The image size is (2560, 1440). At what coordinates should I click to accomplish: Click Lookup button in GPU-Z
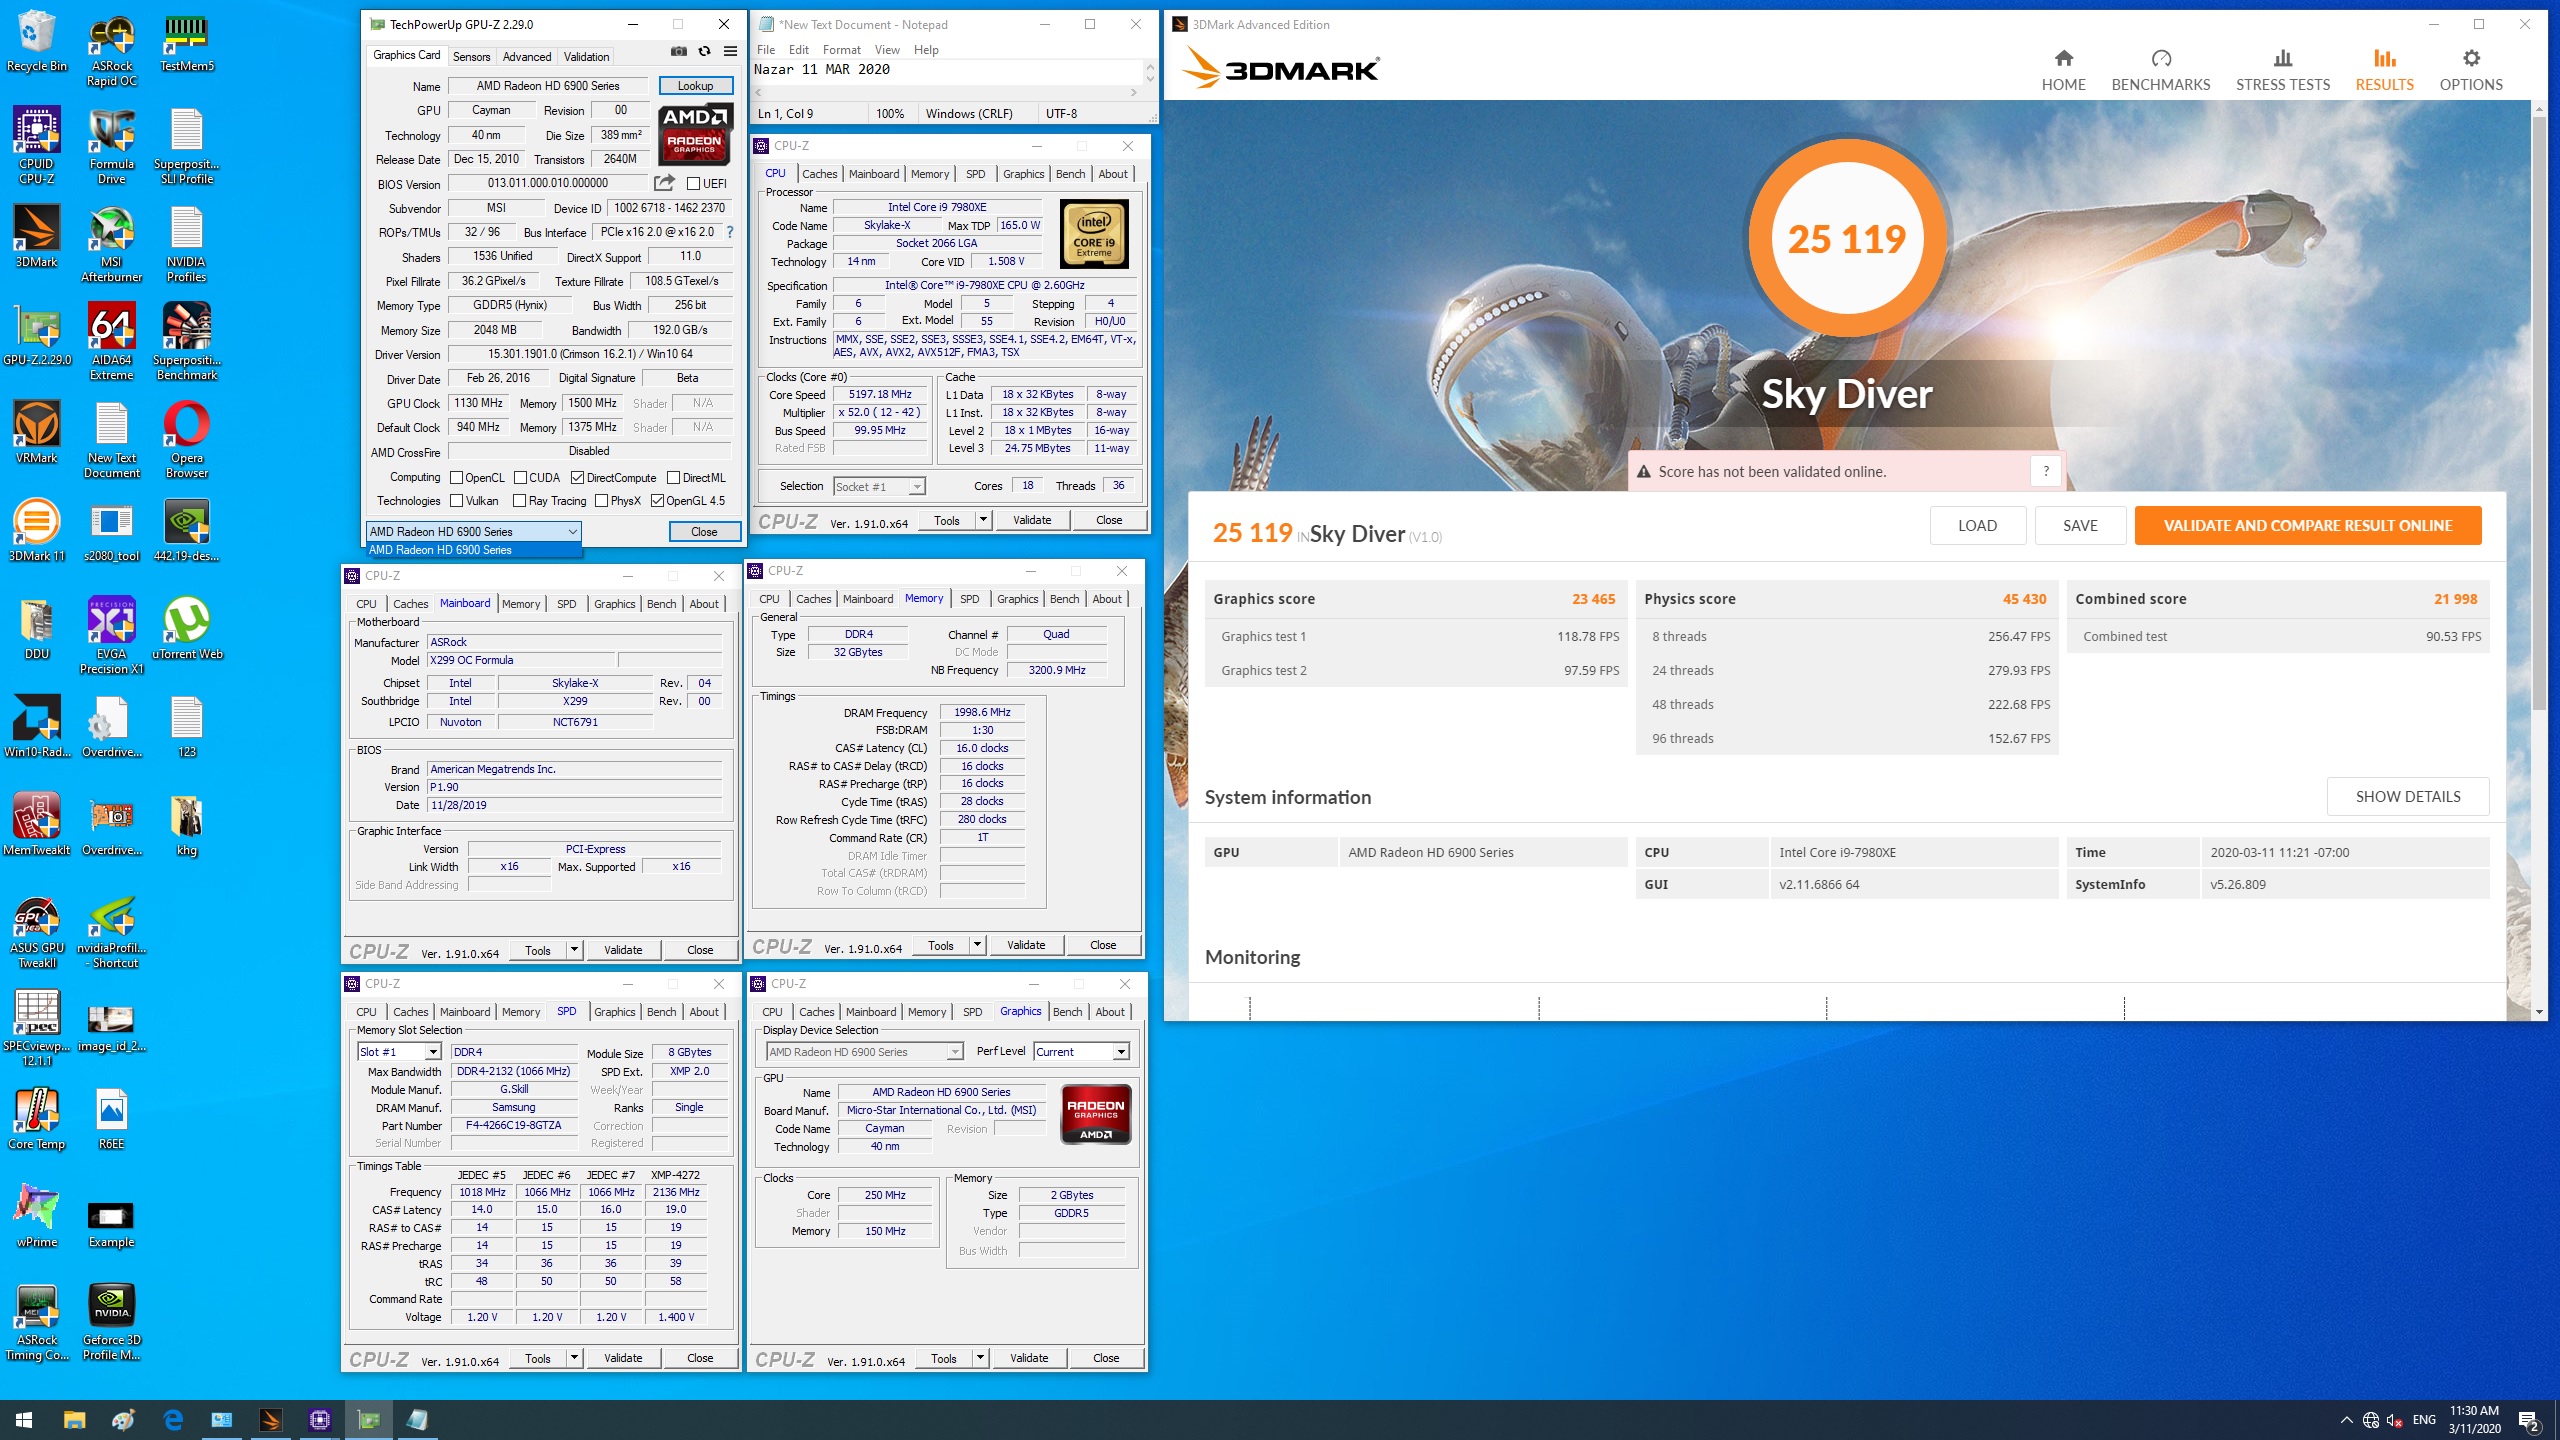(x=695, y=86)
